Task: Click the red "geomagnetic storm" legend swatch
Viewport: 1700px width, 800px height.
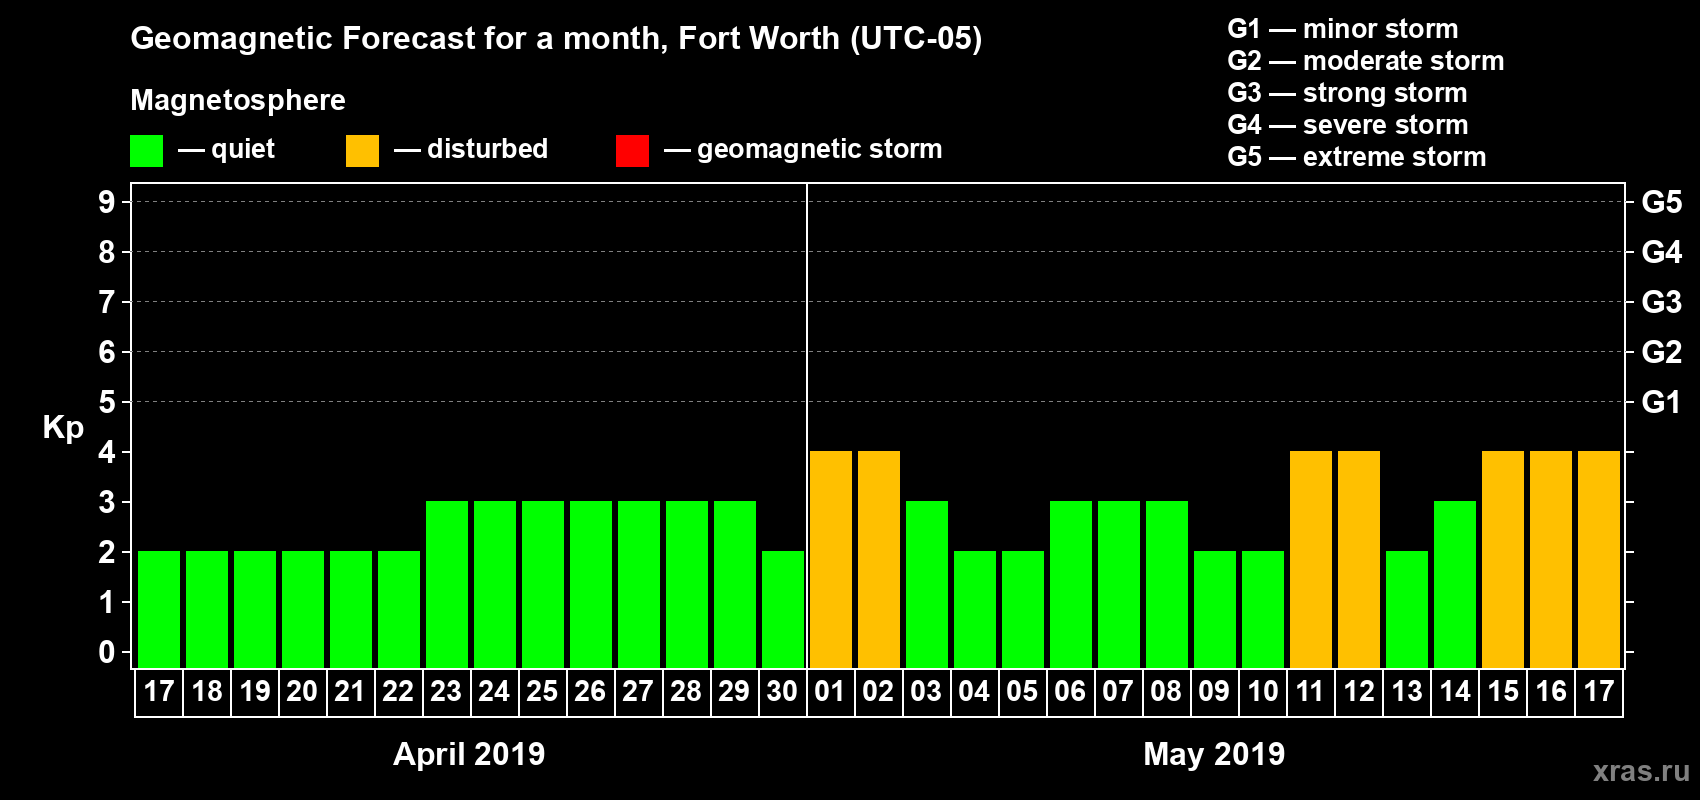Action: coord(632,151)
